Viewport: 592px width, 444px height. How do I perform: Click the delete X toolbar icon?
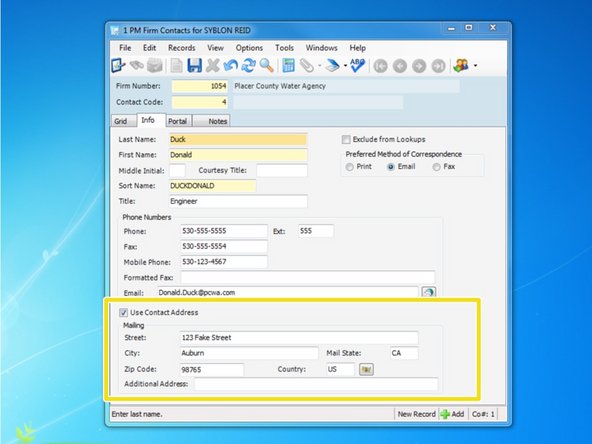213,66
